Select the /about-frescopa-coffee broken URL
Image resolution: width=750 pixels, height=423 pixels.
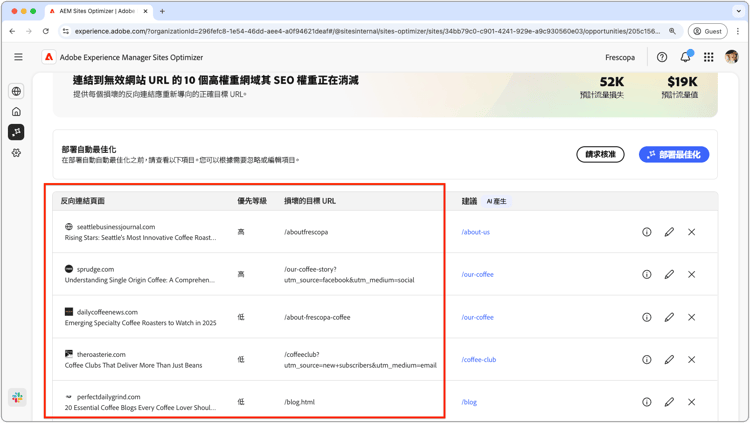(317, 317)
